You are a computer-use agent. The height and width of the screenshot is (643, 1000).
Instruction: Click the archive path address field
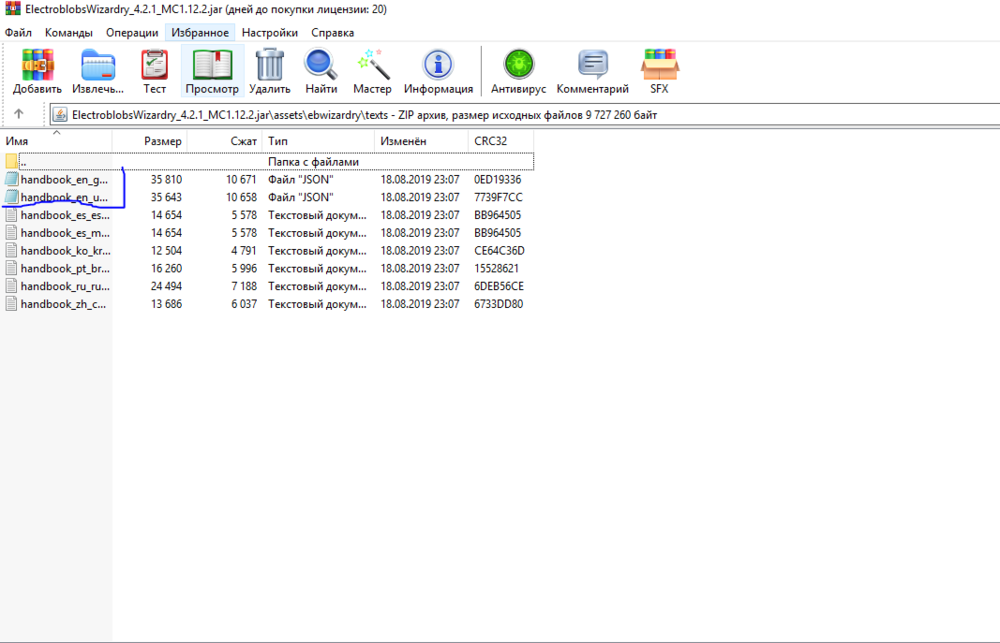(524, 115)
